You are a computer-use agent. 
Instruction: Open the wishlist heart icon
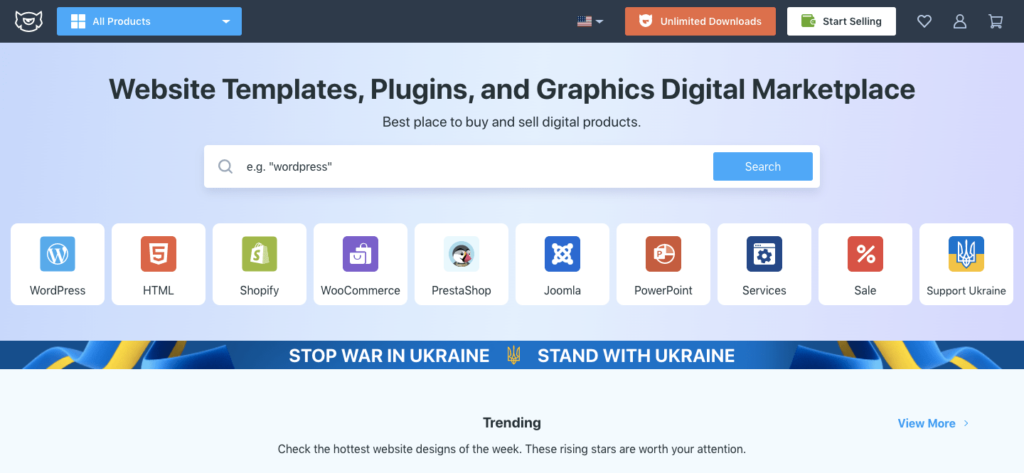[924, 21]
